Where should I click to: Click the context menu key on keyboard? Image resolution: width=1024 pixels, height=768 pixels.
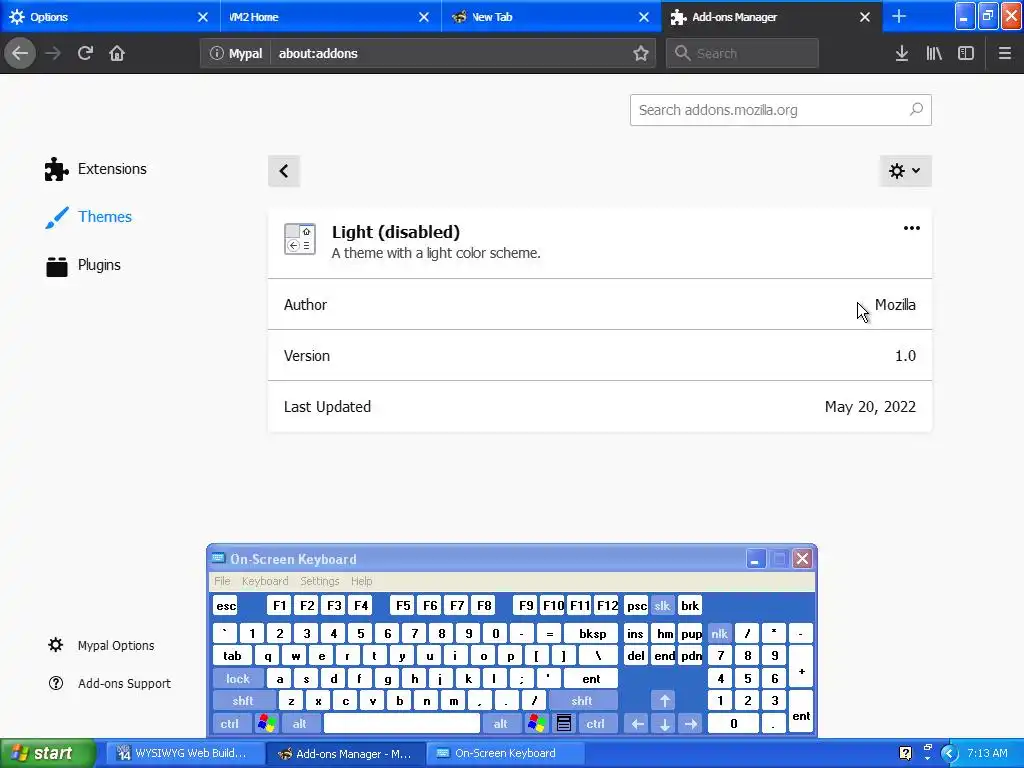coord(564,724)
